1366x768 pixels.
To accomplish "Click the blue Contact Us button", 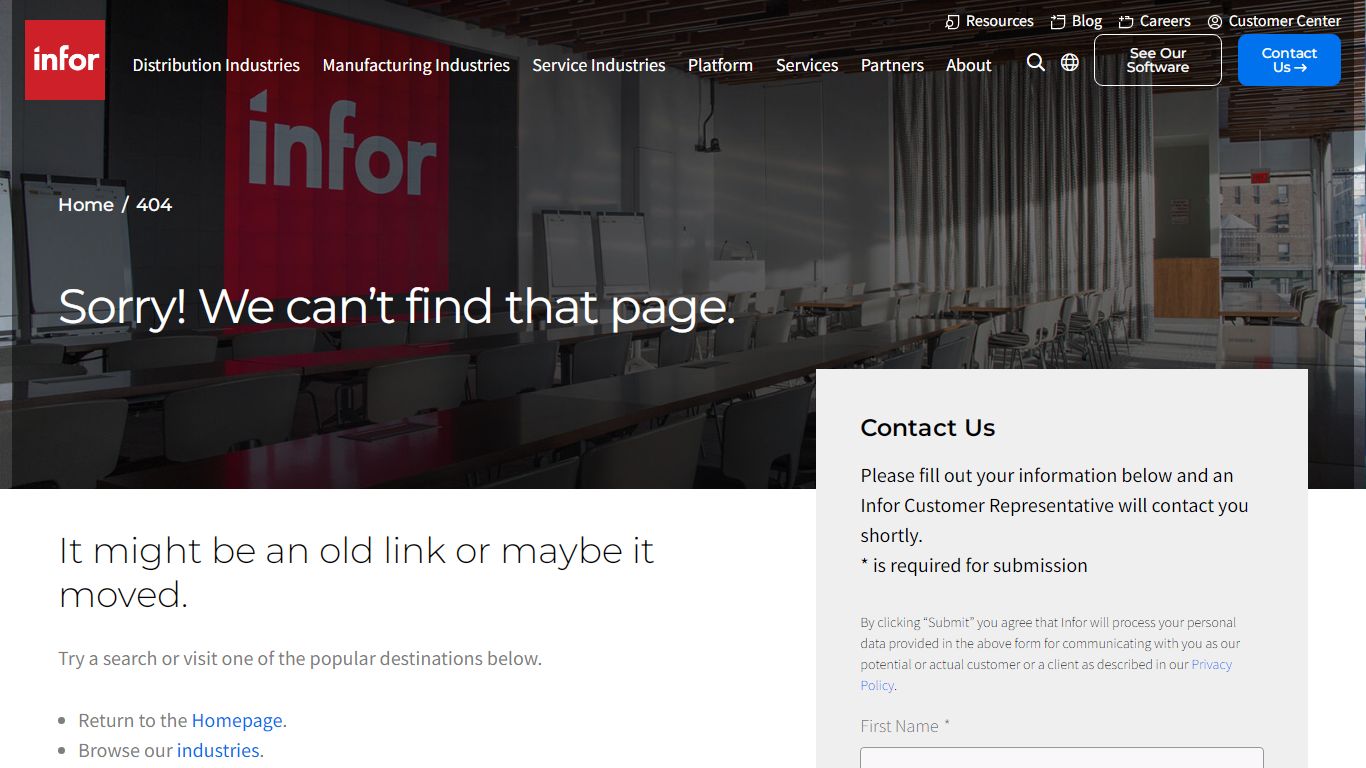I will (x=1289, y=60).
